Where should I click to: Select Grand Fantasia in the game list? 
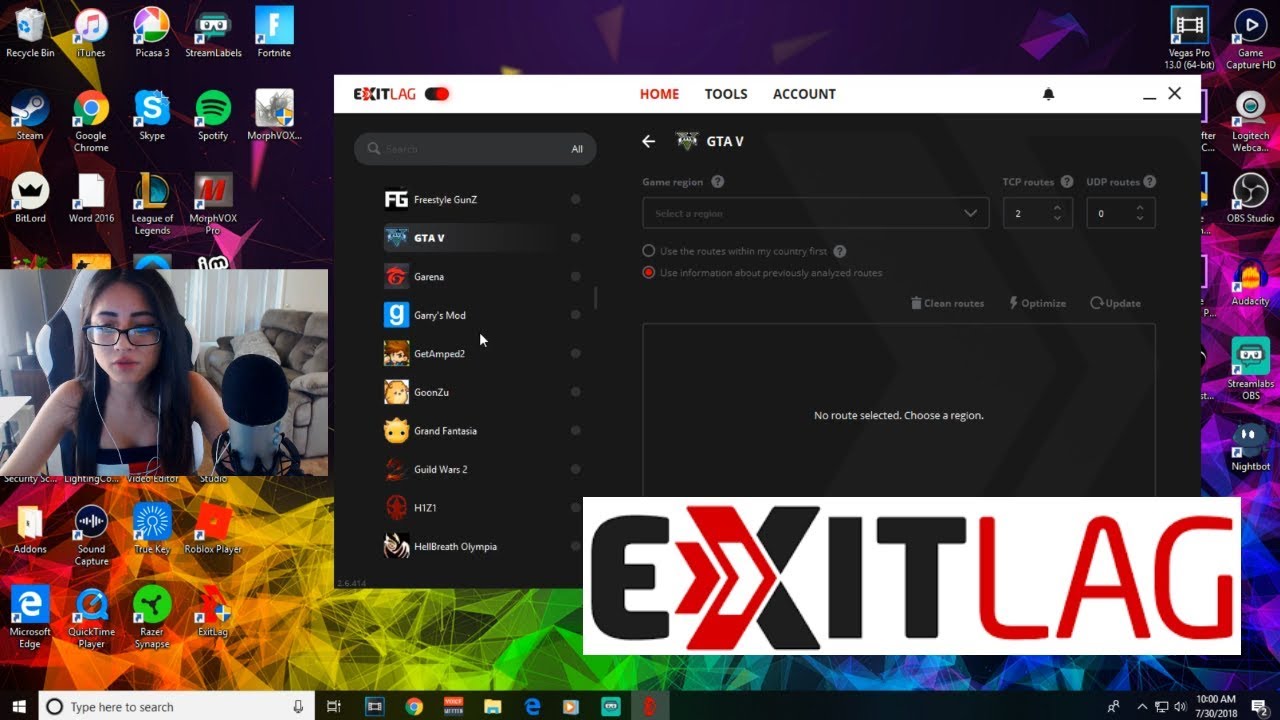(x=482, y=431)
